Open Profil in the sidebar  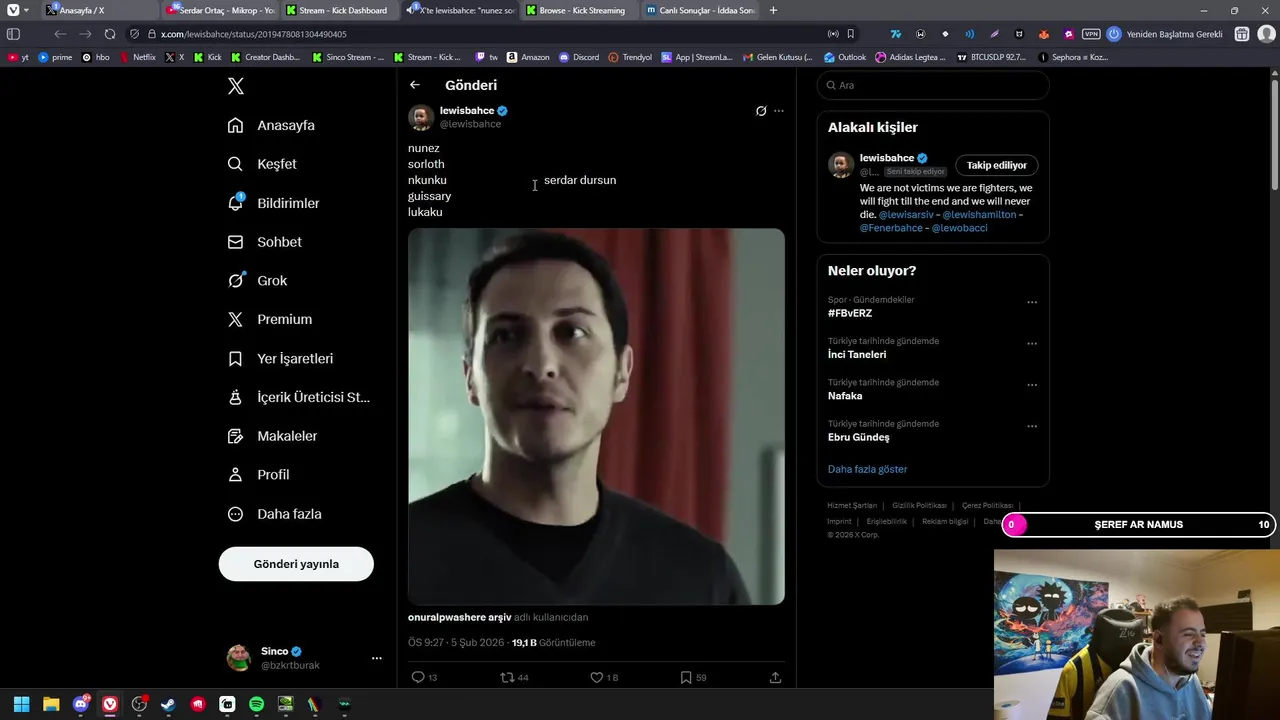pyautogui.click(x=258, y=475)
